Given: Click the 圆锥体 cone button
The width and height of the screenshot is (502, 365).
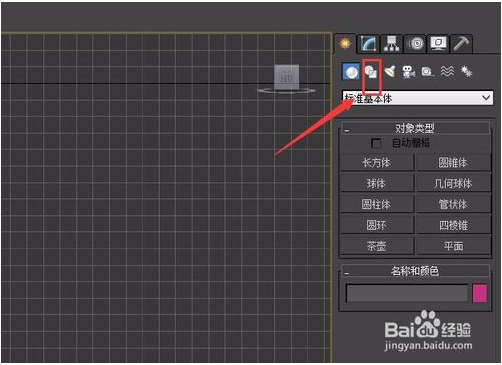Looking at the screenshot, I should click(x=453, y=163).
